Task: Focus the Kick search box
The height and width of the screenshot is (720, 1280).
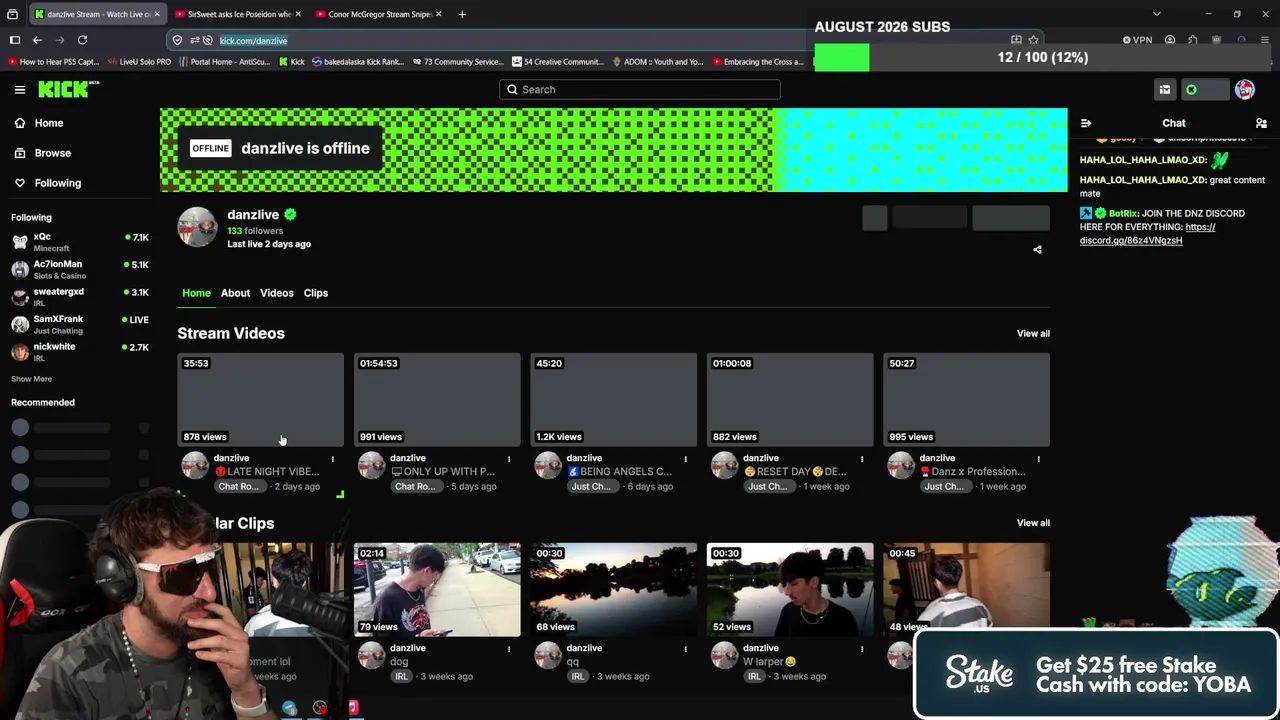Action: click(640, 89)
